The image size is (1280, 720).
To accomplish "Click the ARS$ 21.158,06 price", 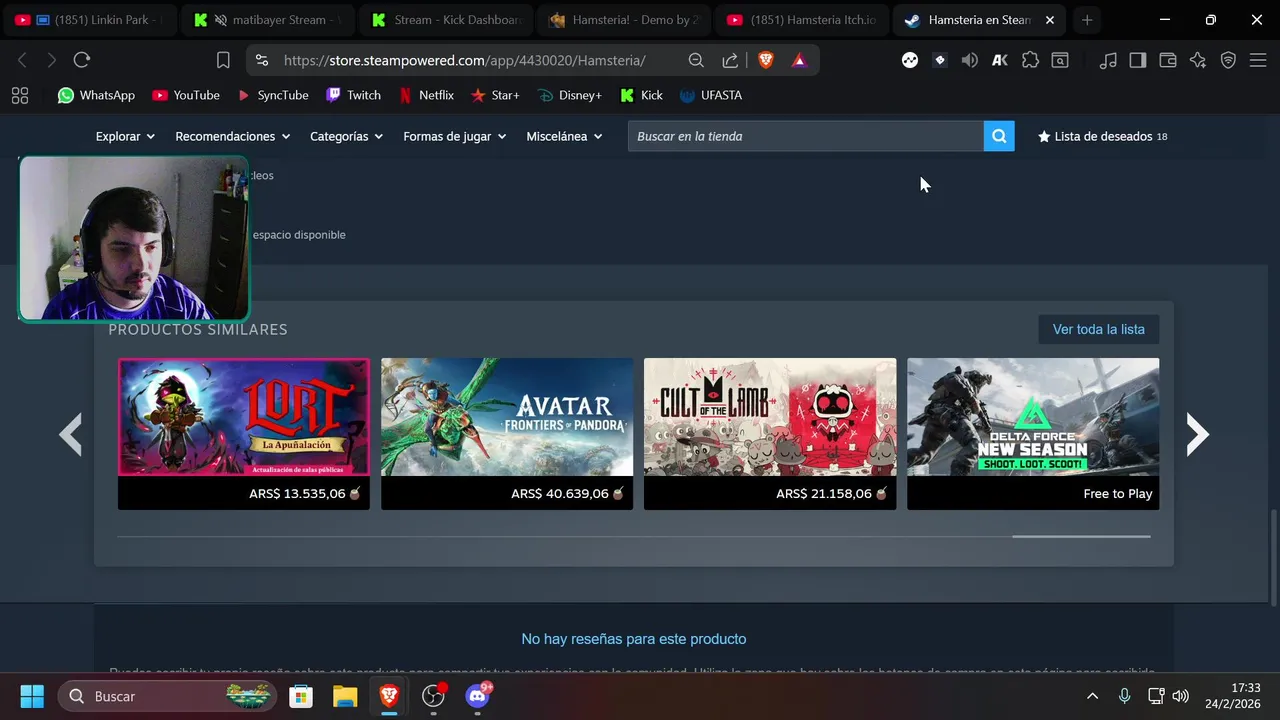I will pyautogui.click(x=823, y=493).
